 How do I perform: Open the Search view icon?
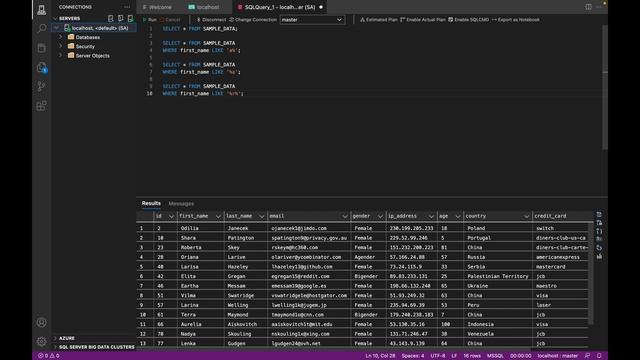42,28
